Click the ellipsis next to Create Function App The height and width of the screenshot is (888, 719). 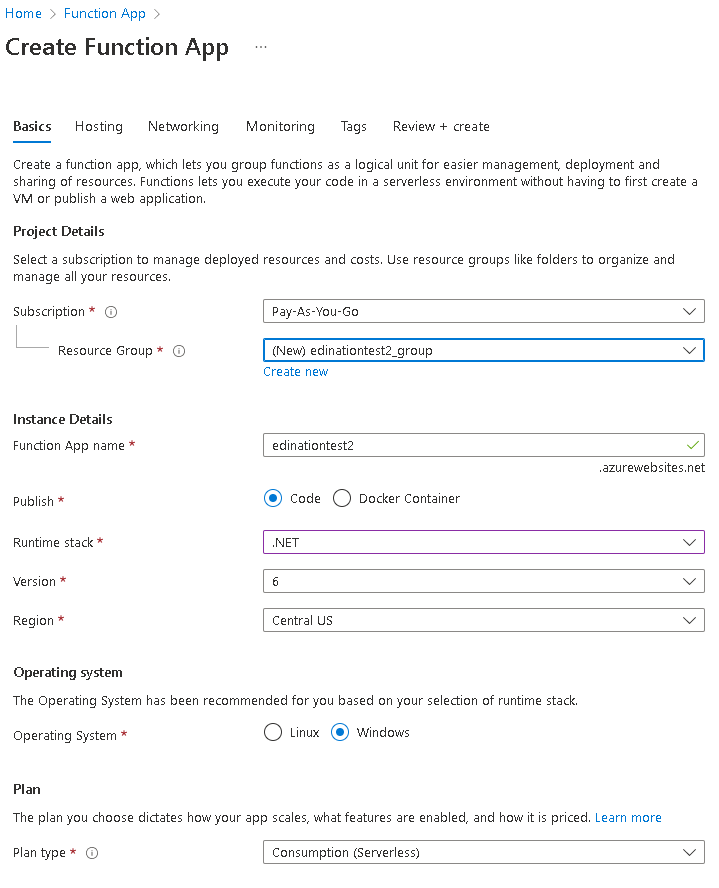[260, 46]
